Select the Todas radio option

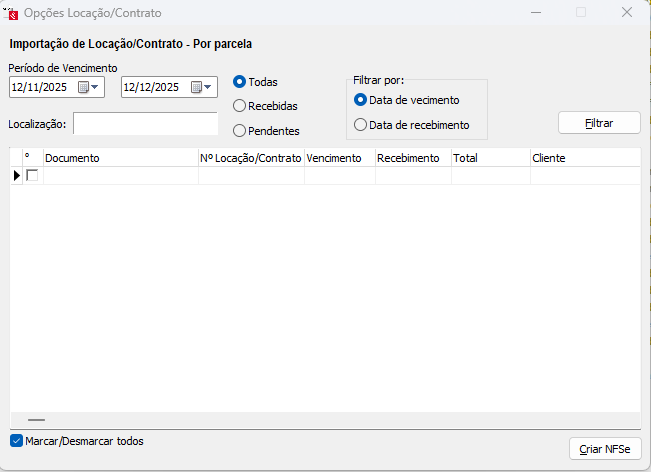pyautogui.click(x=239, y=82)
